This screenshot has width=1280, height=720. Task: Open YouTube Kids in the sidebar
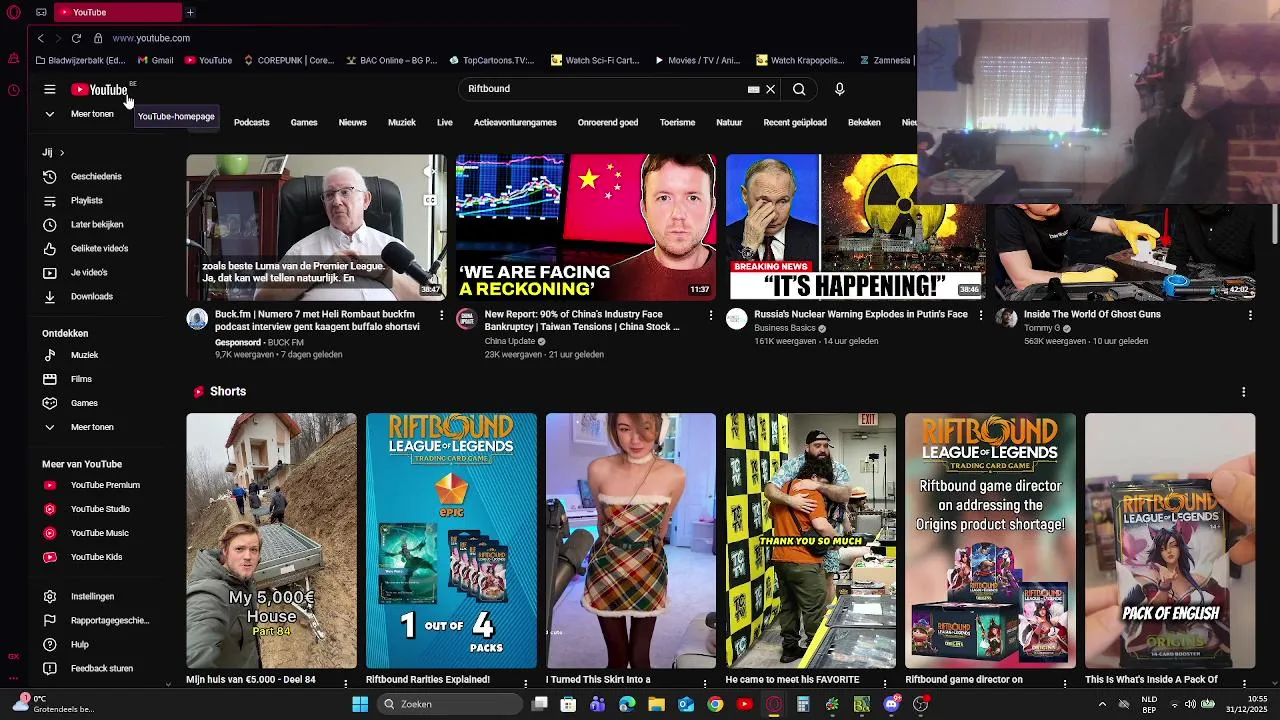pyautogui.click(x=96, y=557)
